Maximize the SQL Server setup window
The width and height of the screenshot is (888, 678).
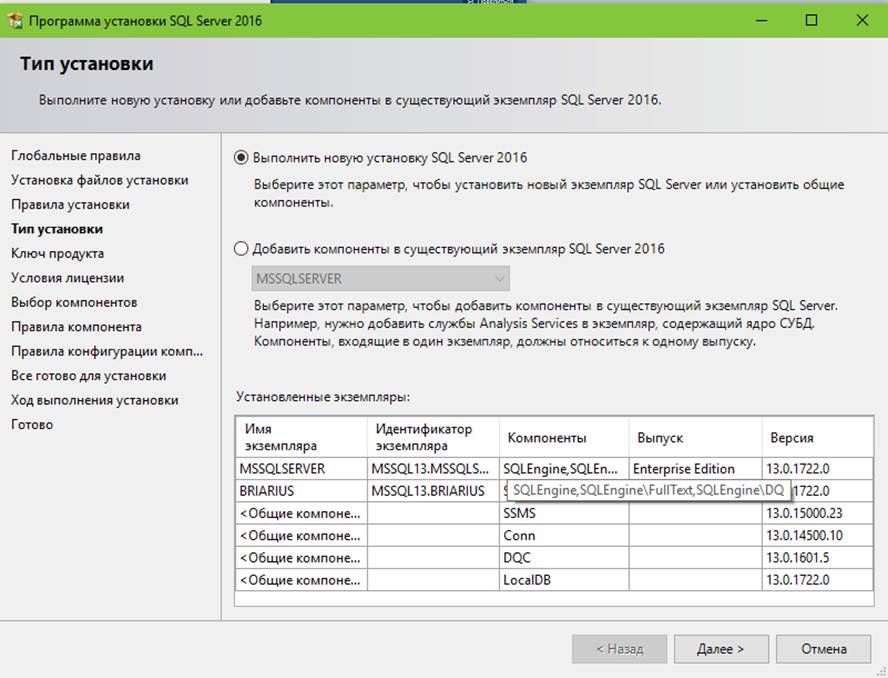point(811,20)
